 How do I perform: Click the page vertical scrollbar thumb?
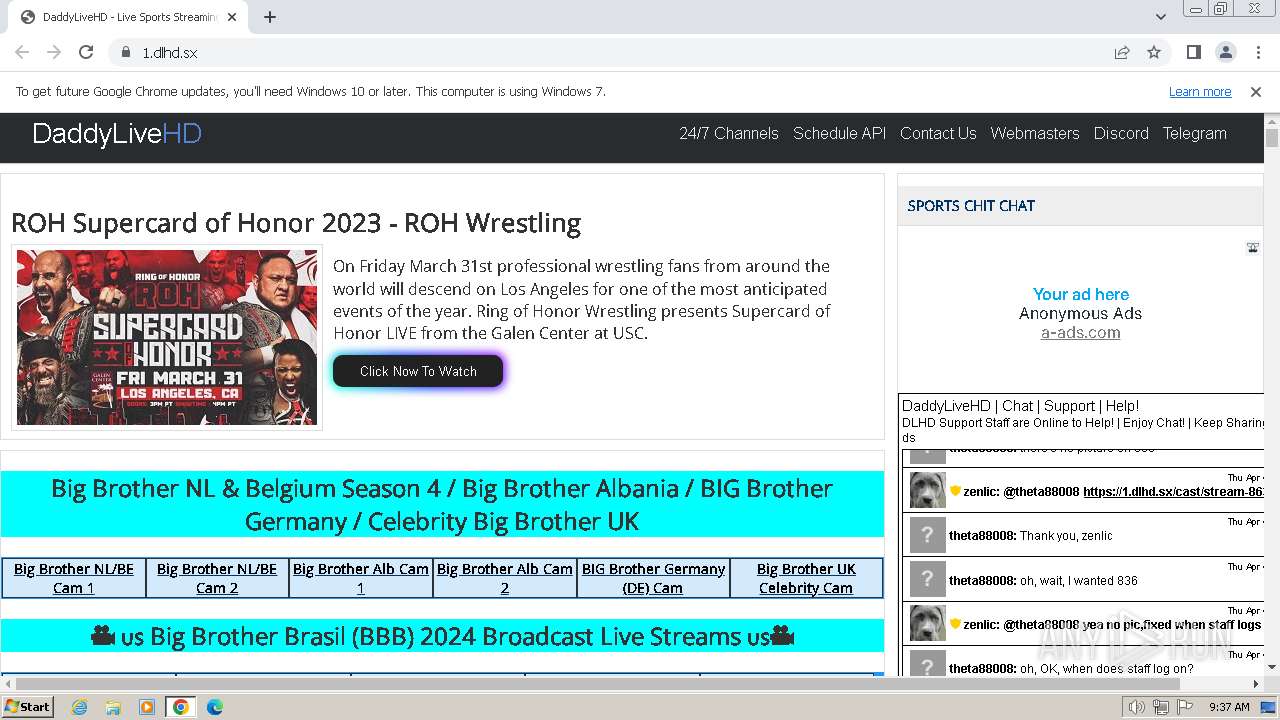1272,138
